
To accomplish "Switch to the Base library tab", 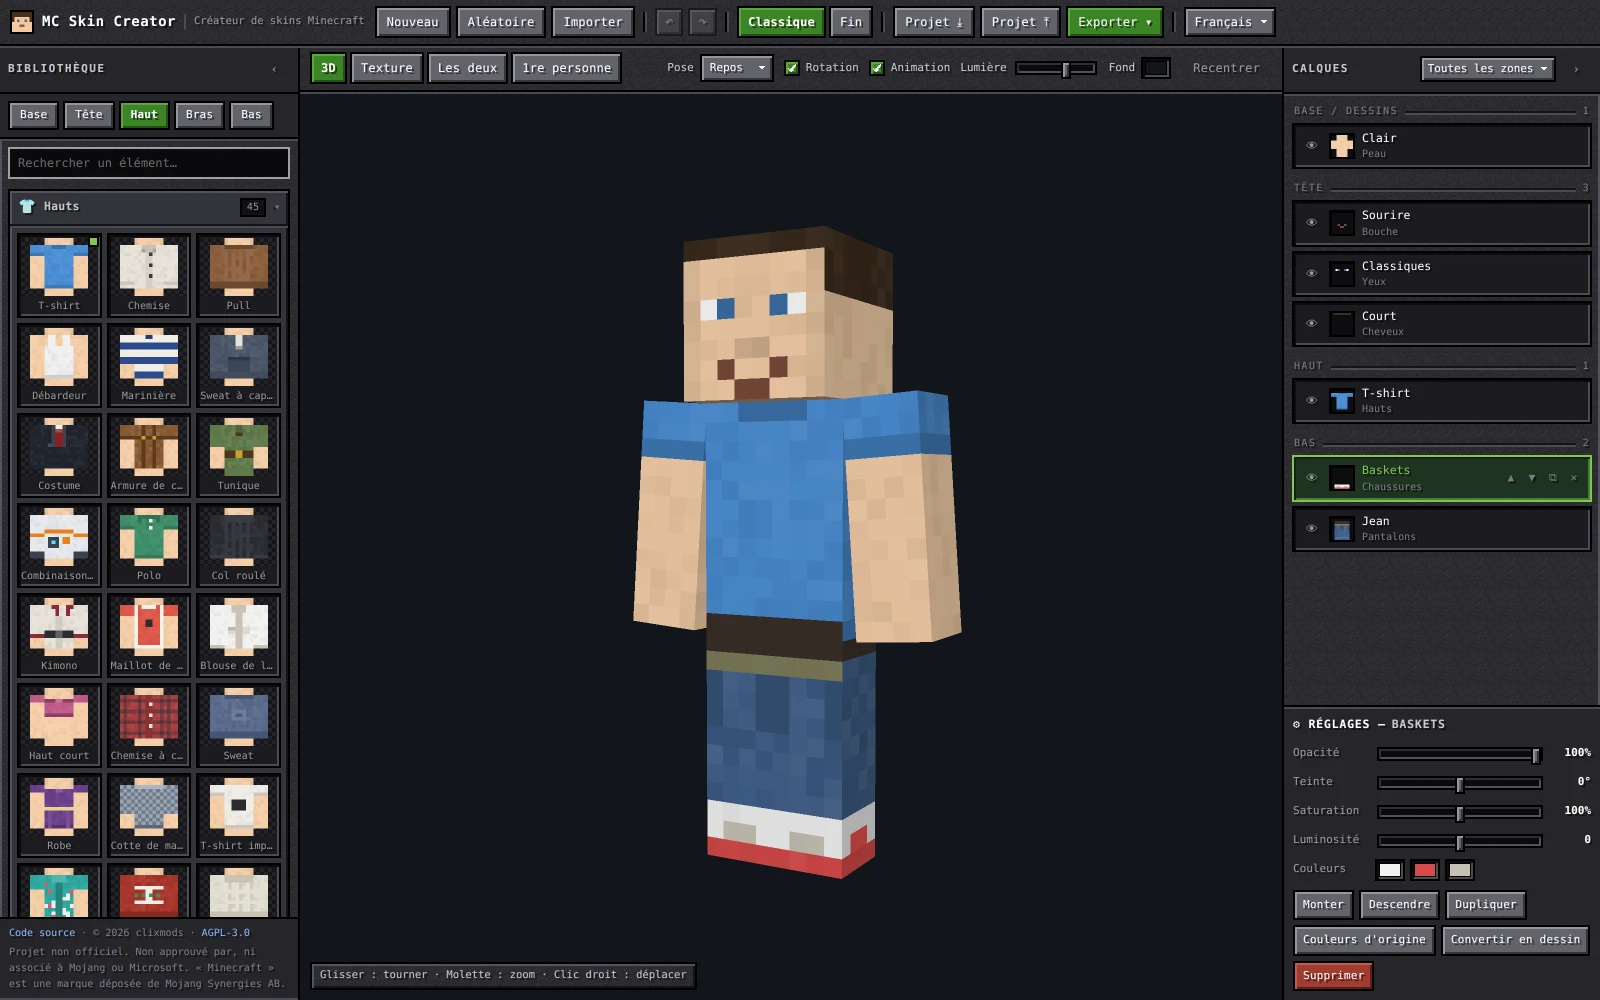I will (x=33, y=115).
